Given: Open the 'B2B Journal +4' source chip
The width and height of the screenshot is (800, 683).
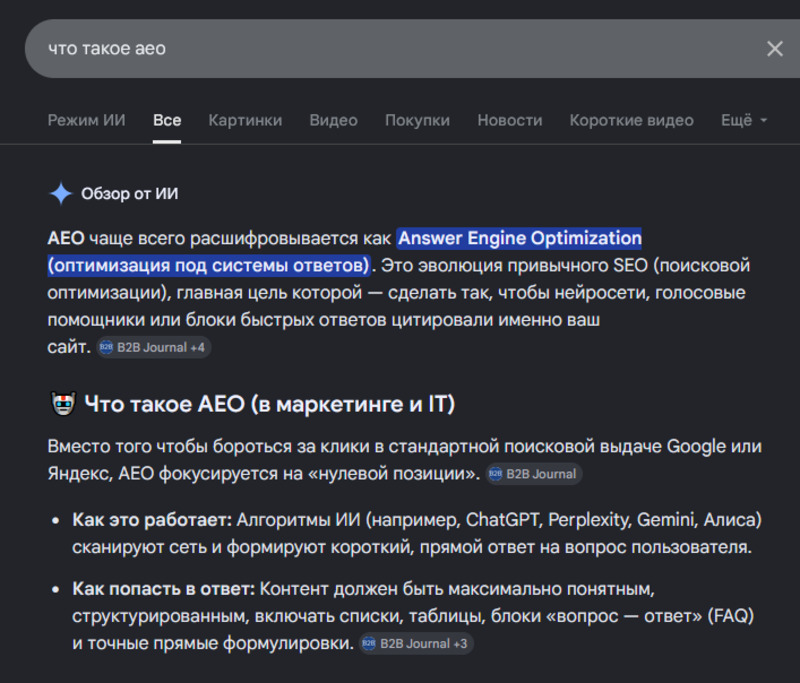Looking at the screenshot, I should tap(154, 347).
